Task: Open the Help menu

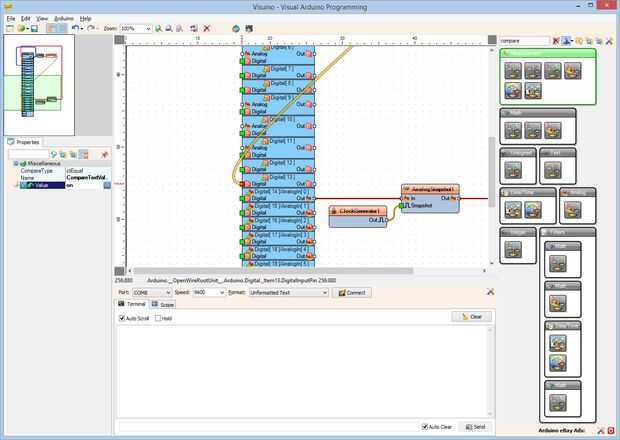Action: (85, 19)
